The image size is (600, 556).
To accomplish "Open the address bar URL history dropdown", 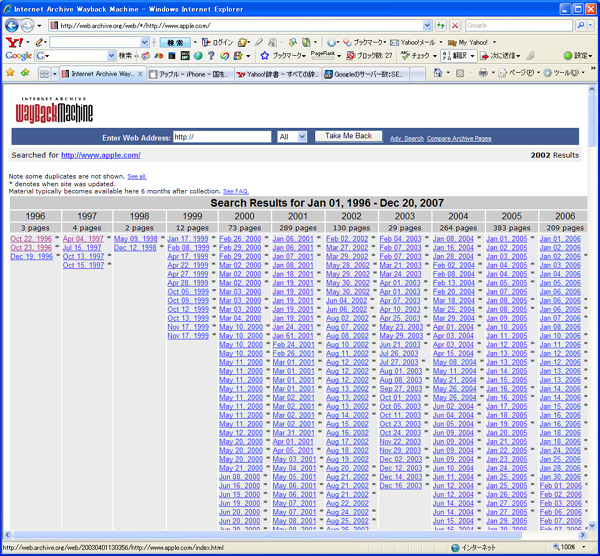I will [426, 25].
